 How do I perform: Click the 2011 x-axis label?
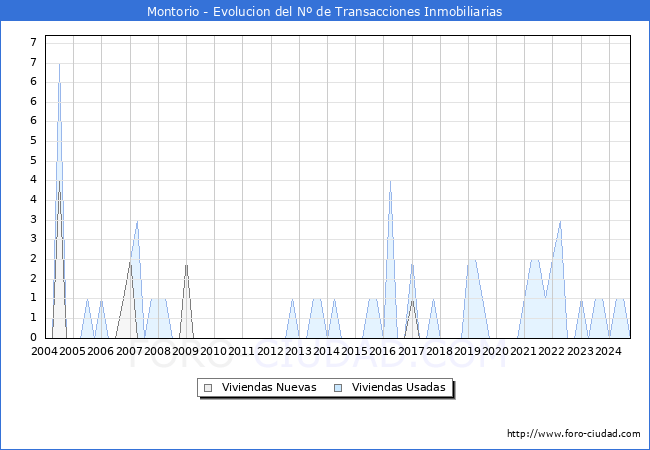tap(242, 351)
